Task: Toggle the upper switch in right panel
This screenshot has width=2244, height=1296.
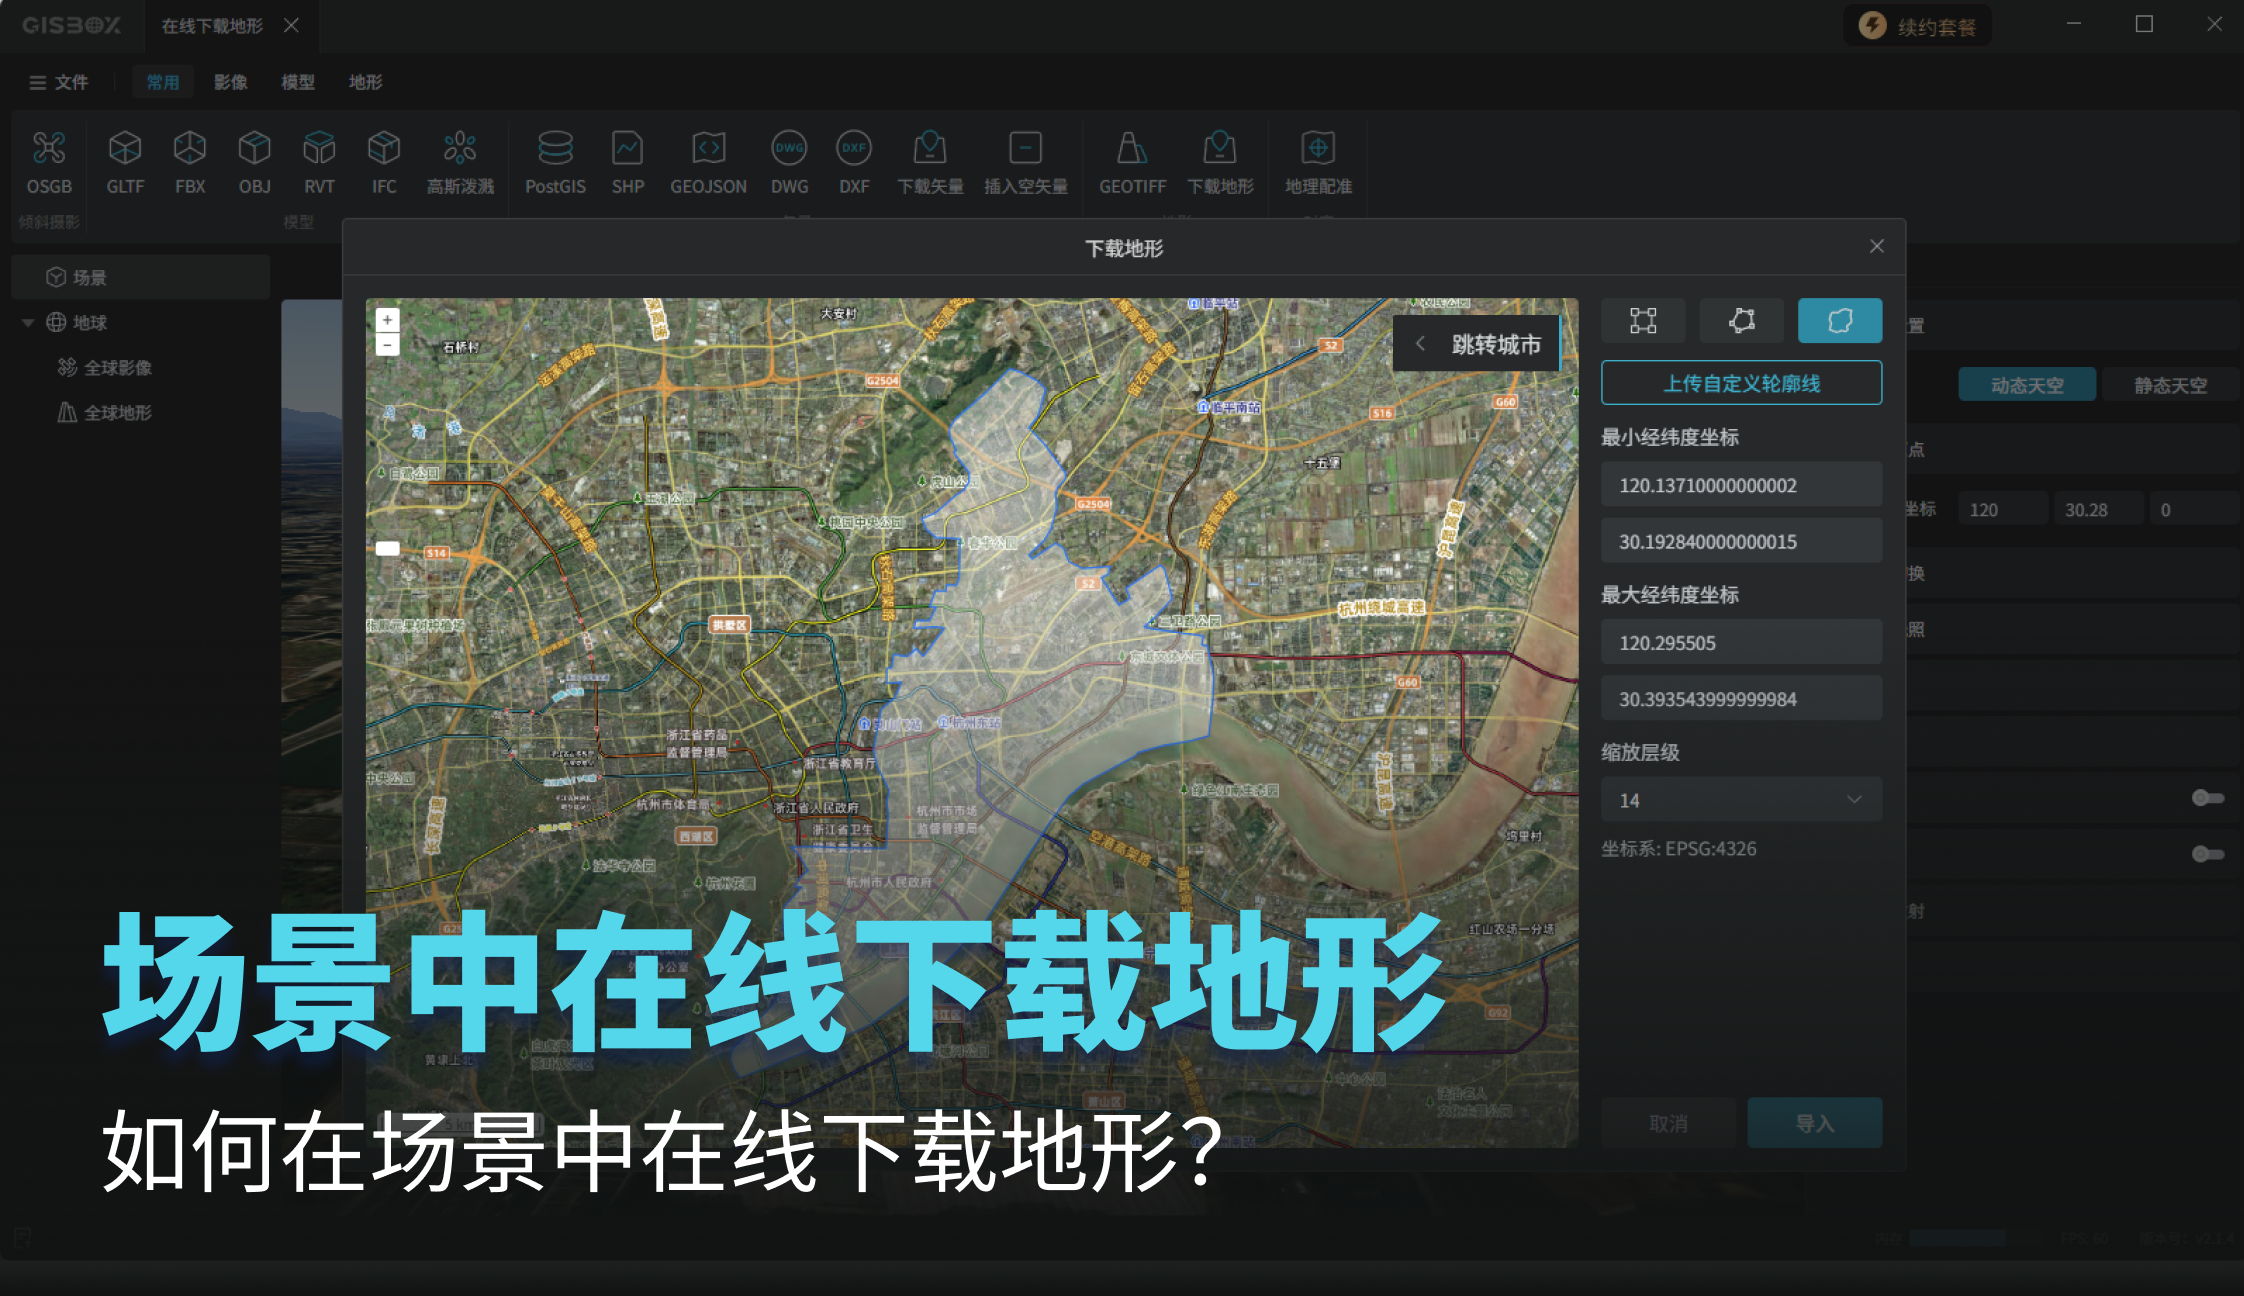Action: click(2207, 798)
